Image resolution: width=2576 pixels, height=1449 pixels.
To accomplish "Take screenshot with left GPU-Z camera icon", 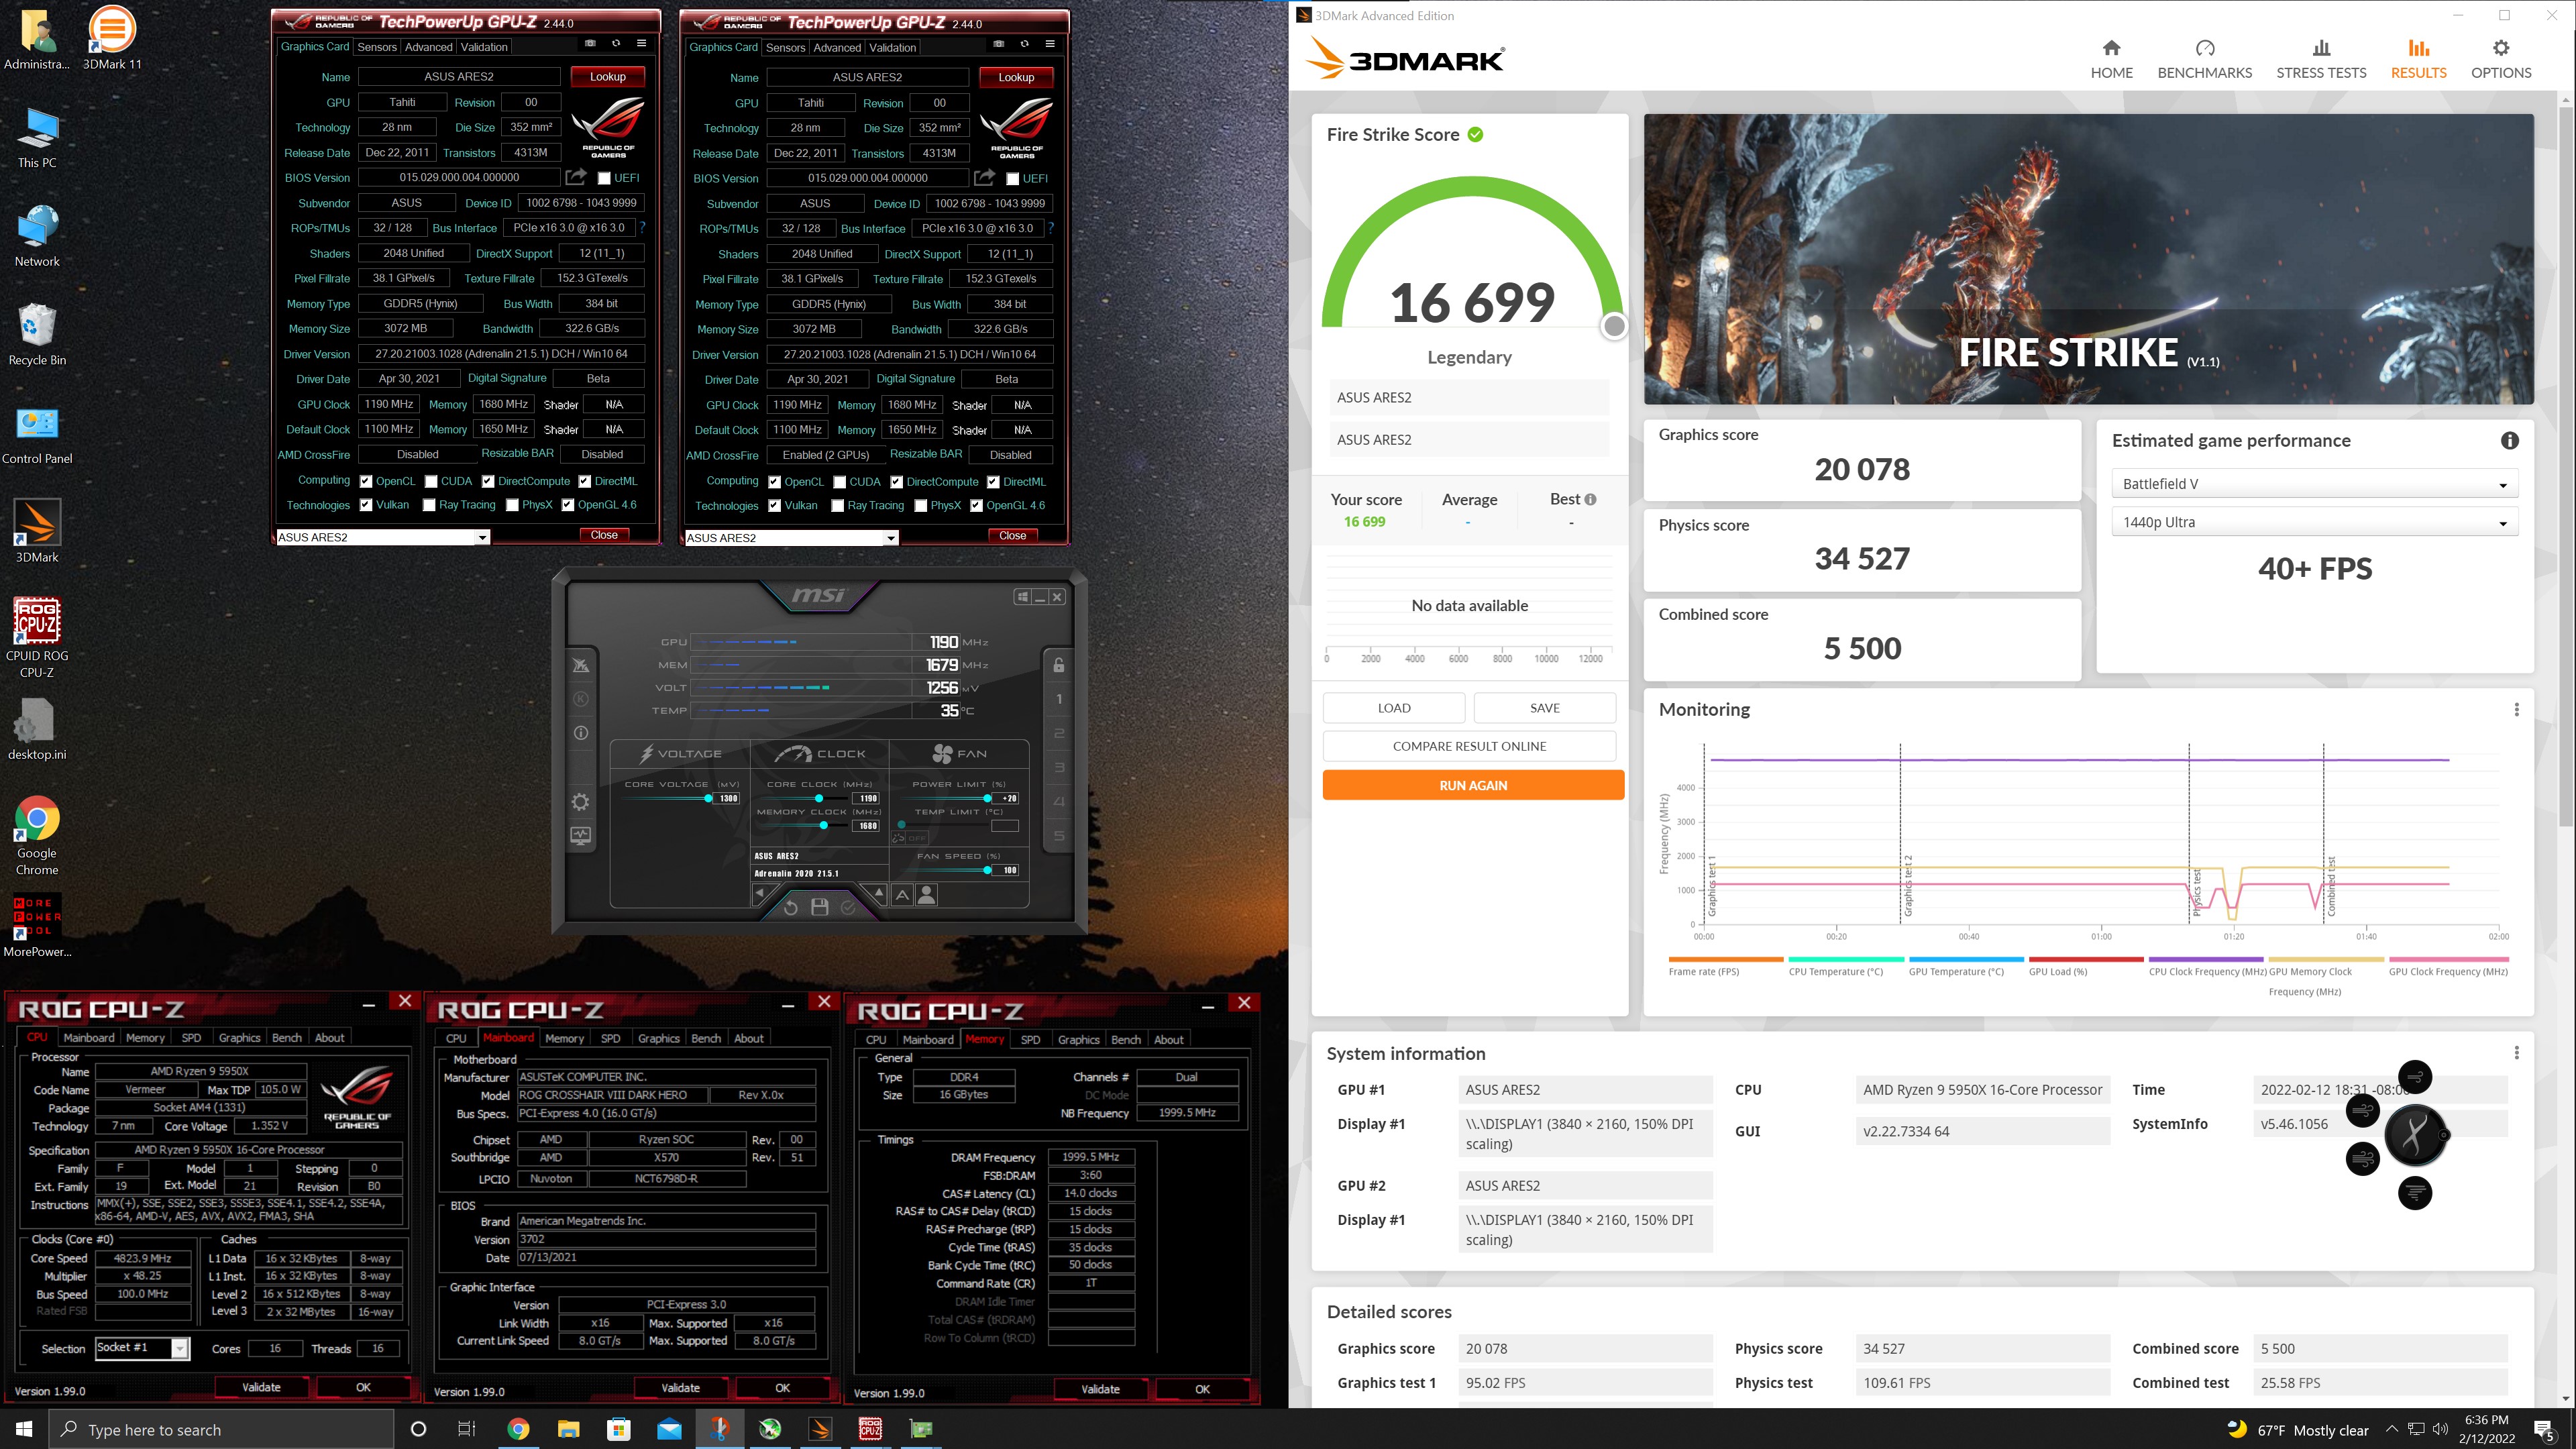I will [590, 44].
